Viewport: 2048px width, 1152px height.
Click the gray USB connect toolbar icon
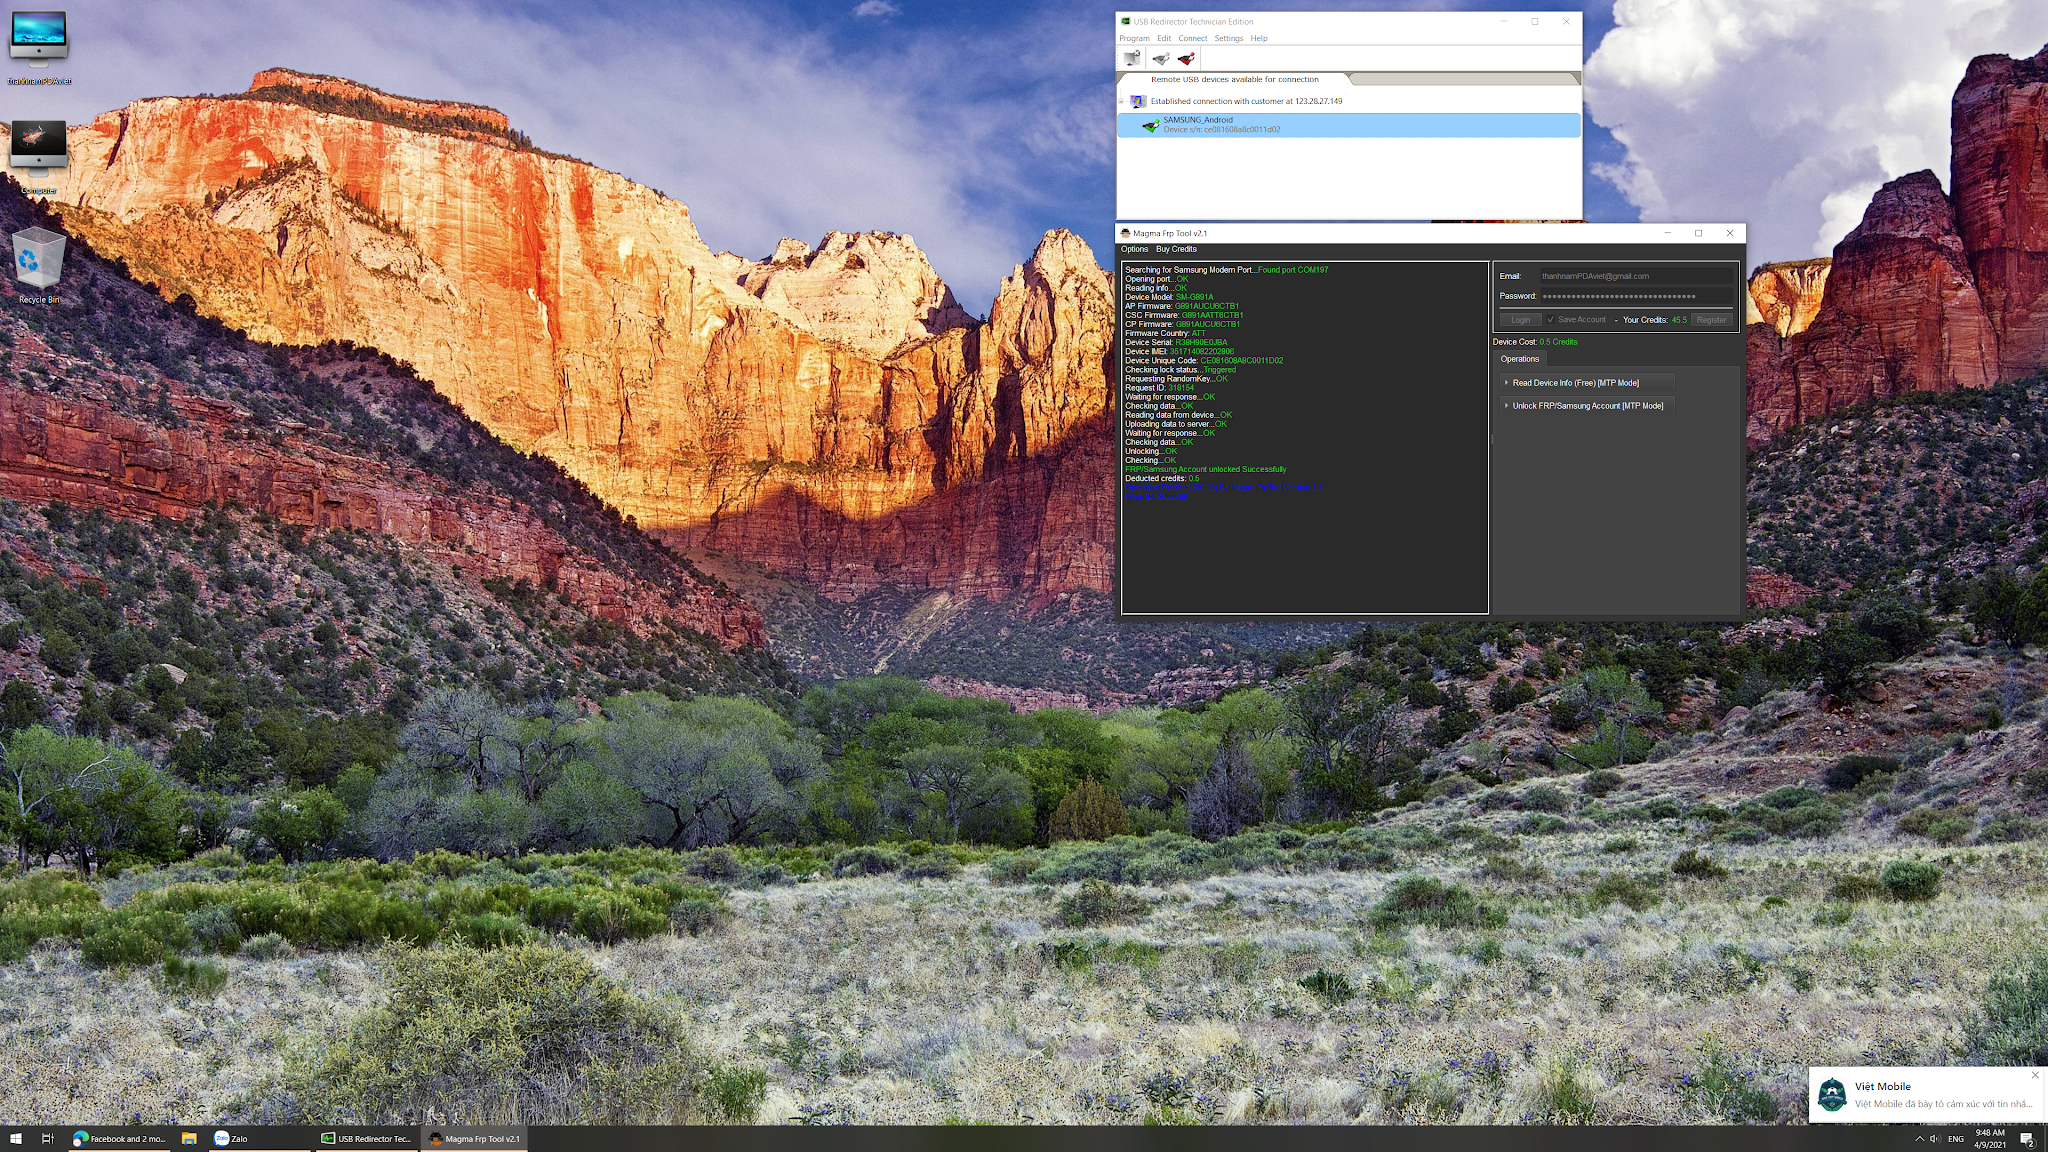coord(1160,58)
